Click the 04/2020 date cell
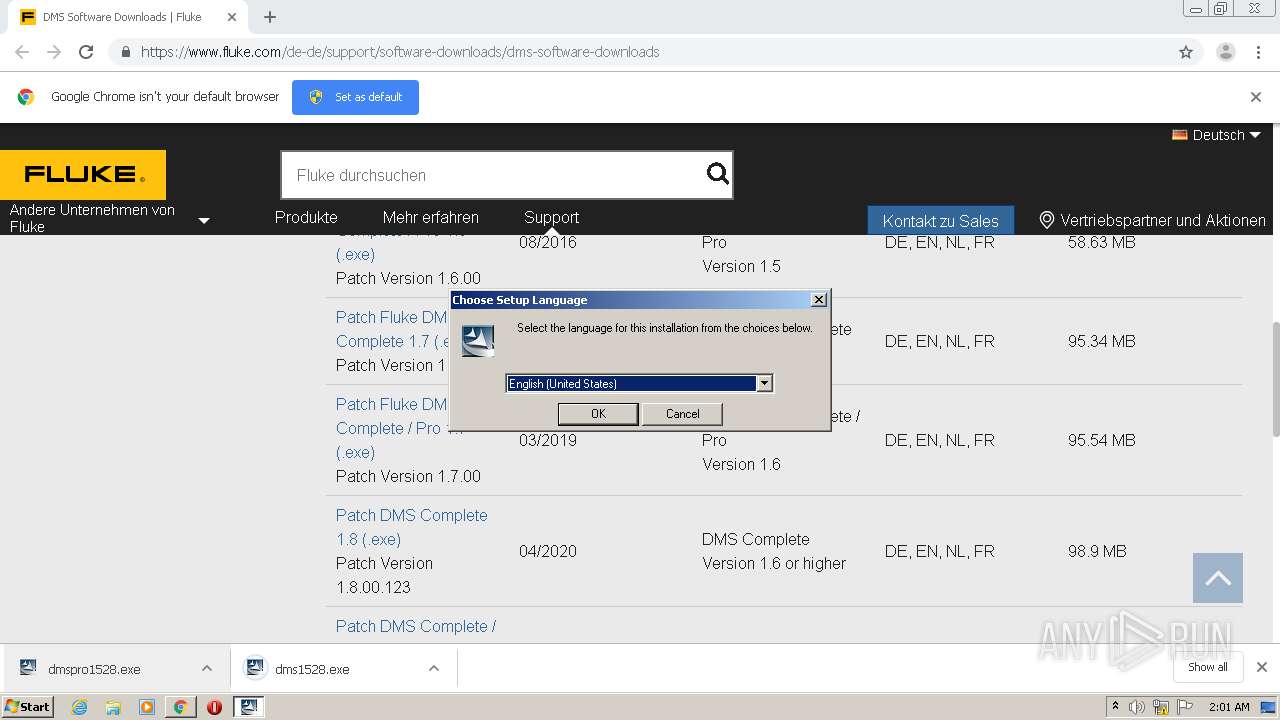The image size is (1280, 720). pos(548,551)
